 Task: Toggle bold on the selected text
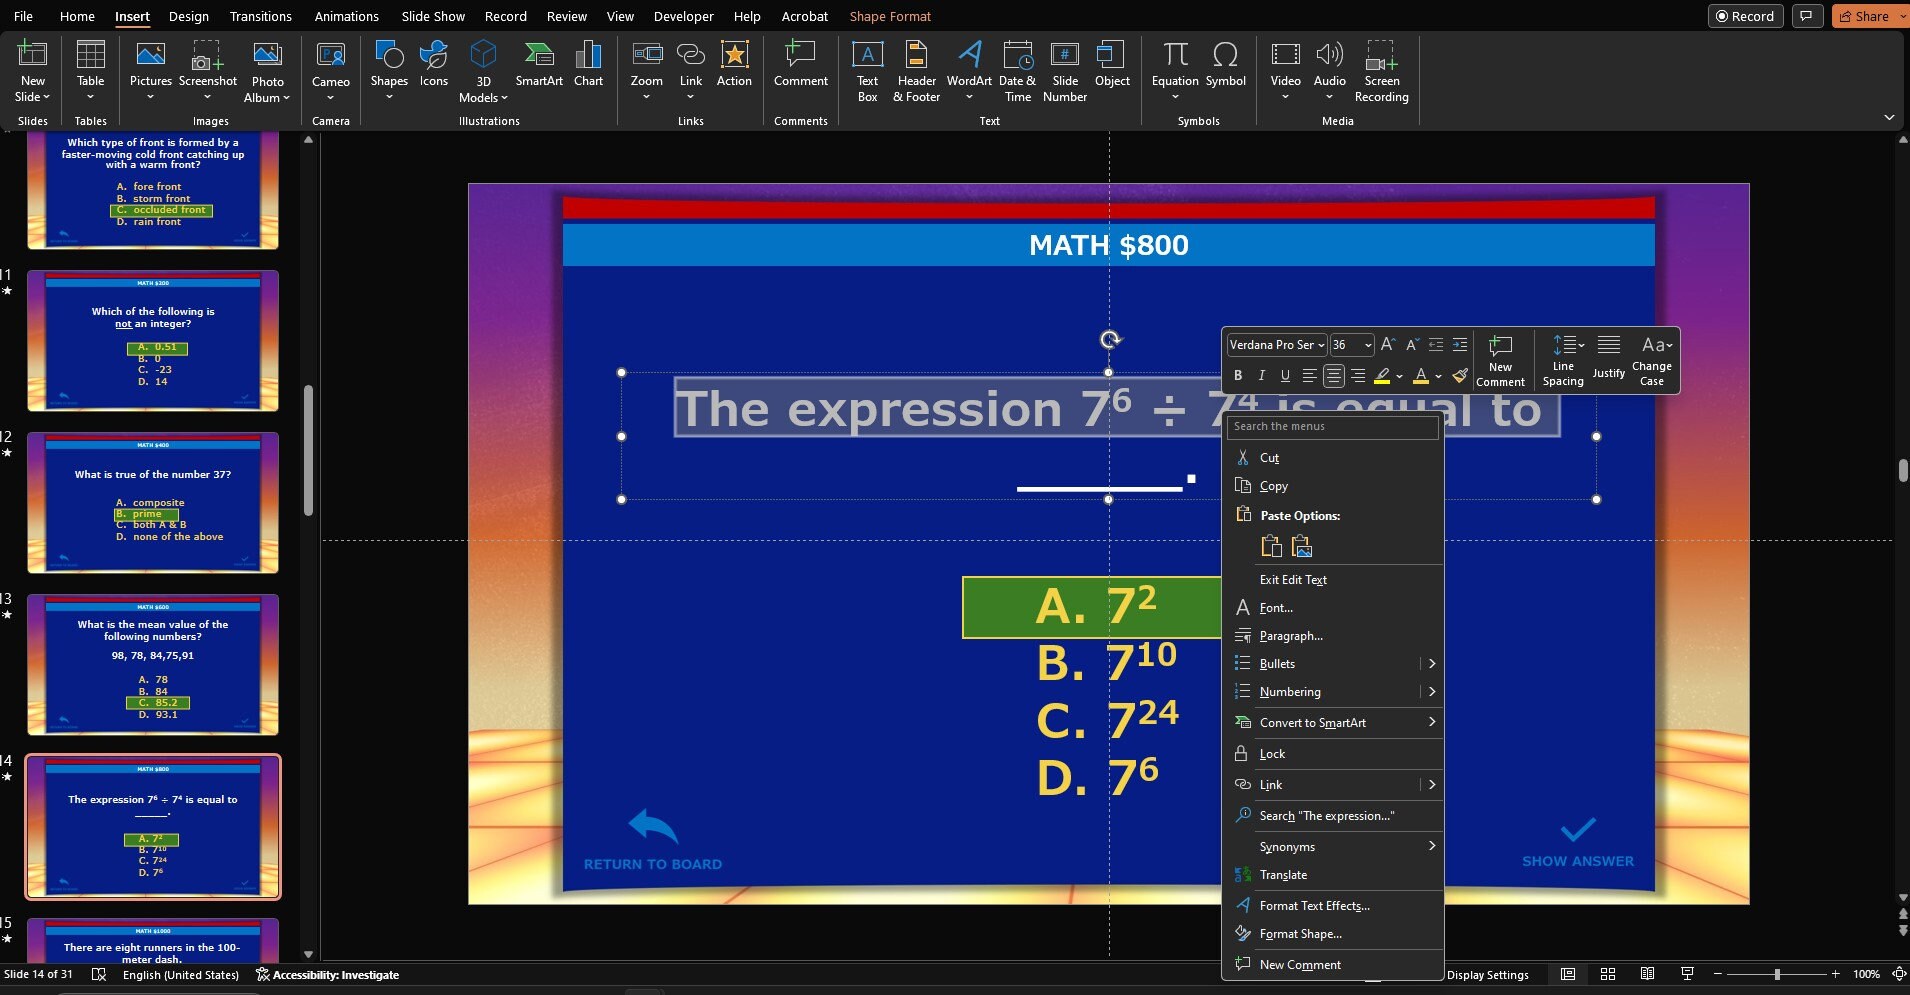1239,375
